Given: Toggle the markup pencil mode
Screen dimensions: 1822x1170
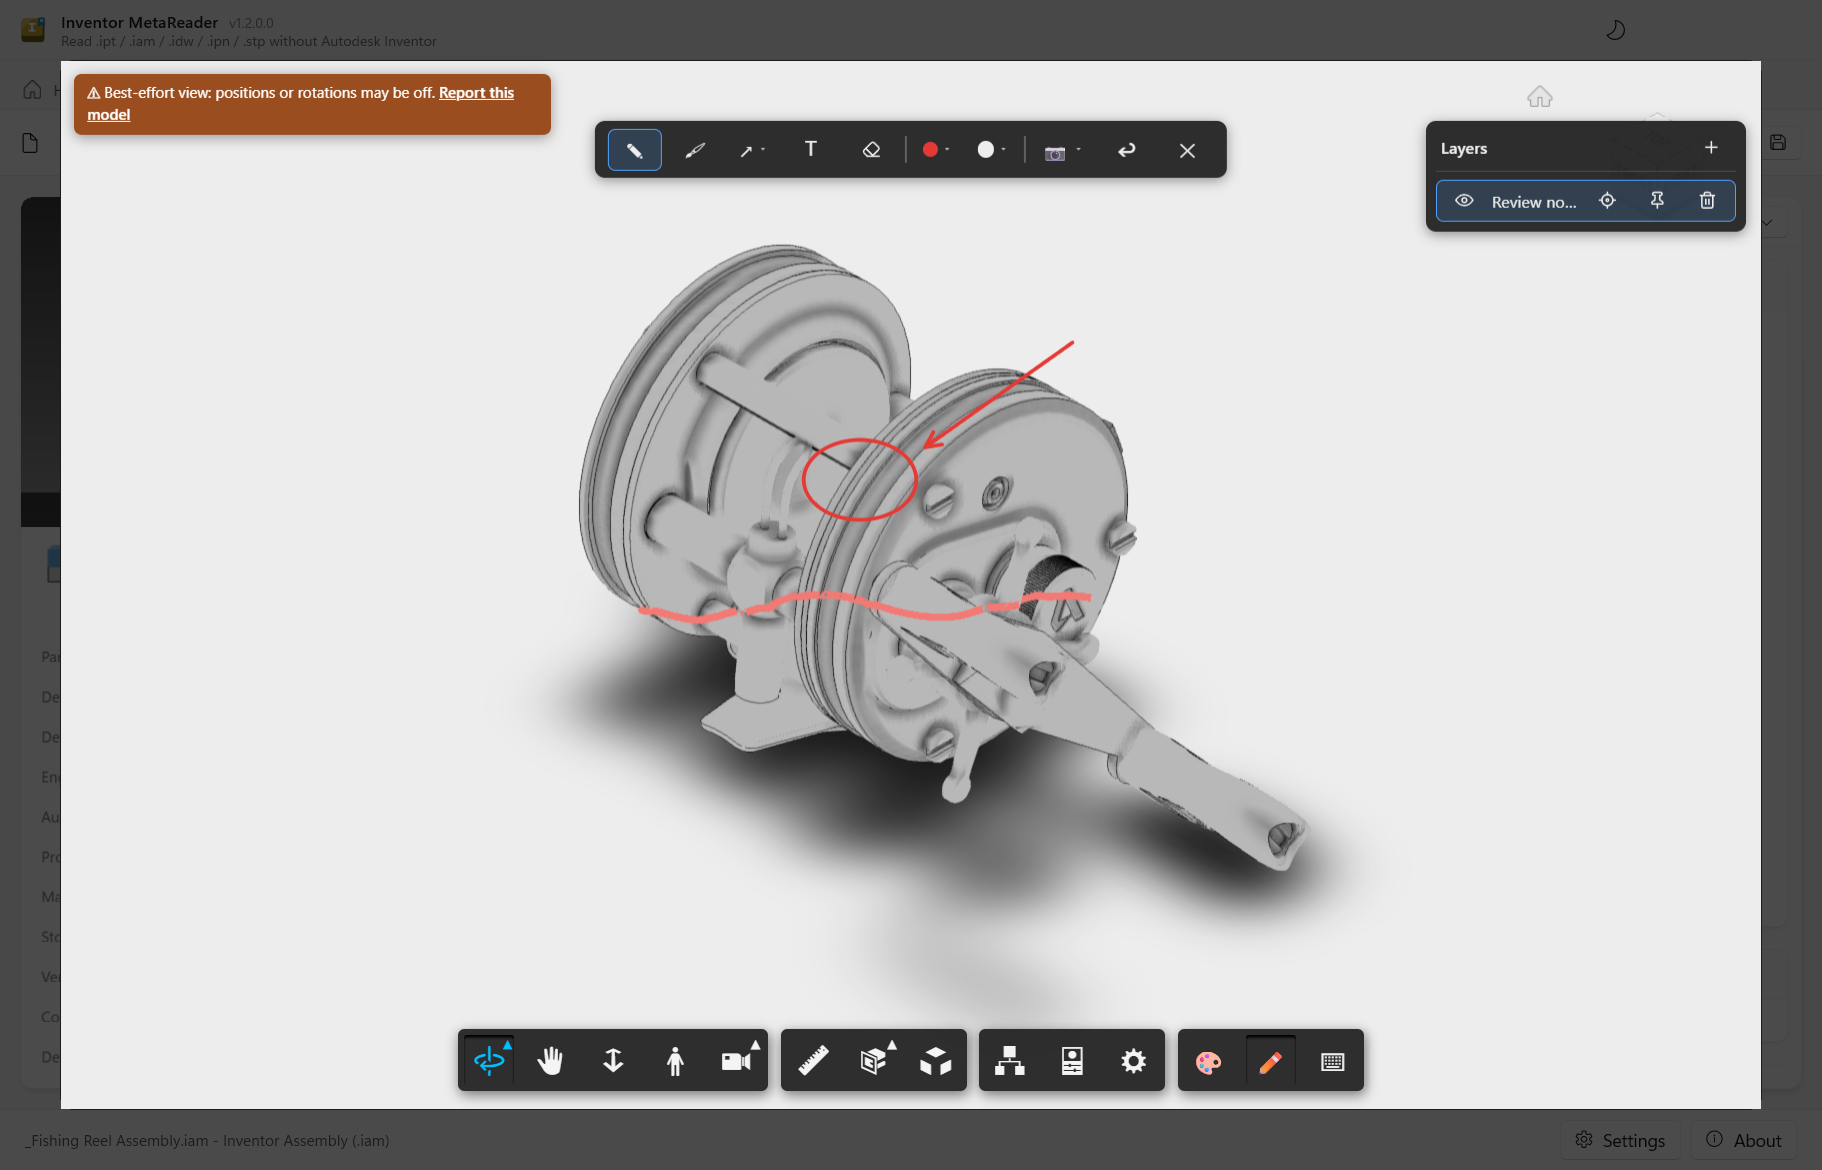Looking at the screenshot, I should click(x=1270, y=1061).
